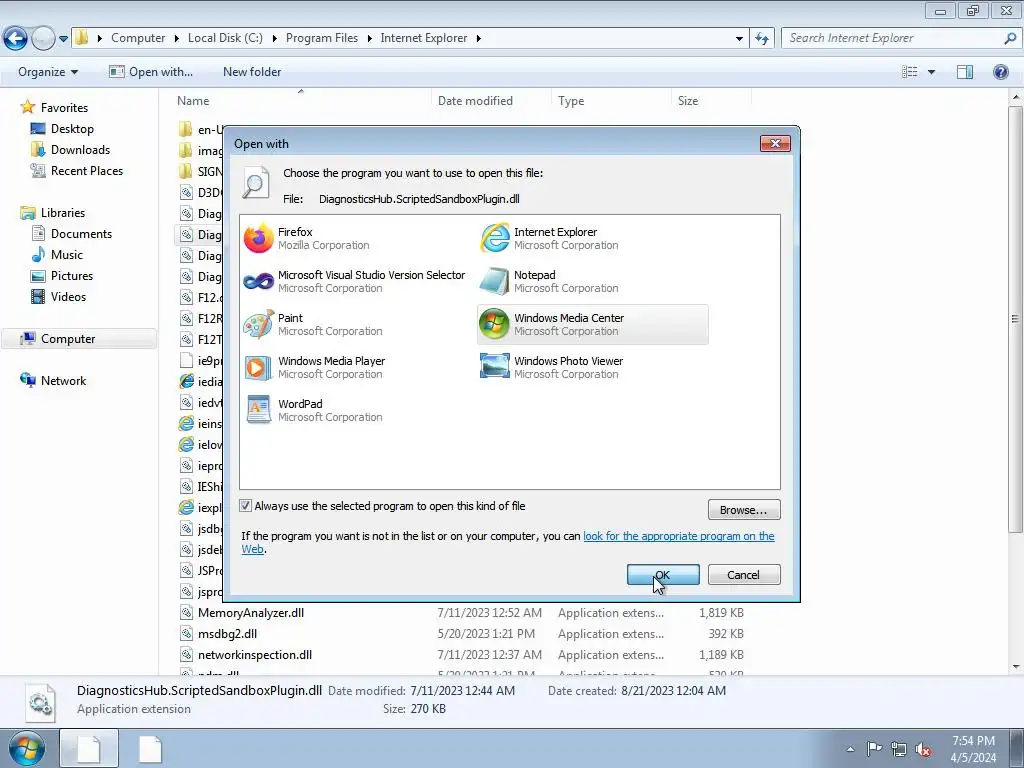Close the Open with dialog window
This screenshot has width=1024, height=768.
click(775, 143)
